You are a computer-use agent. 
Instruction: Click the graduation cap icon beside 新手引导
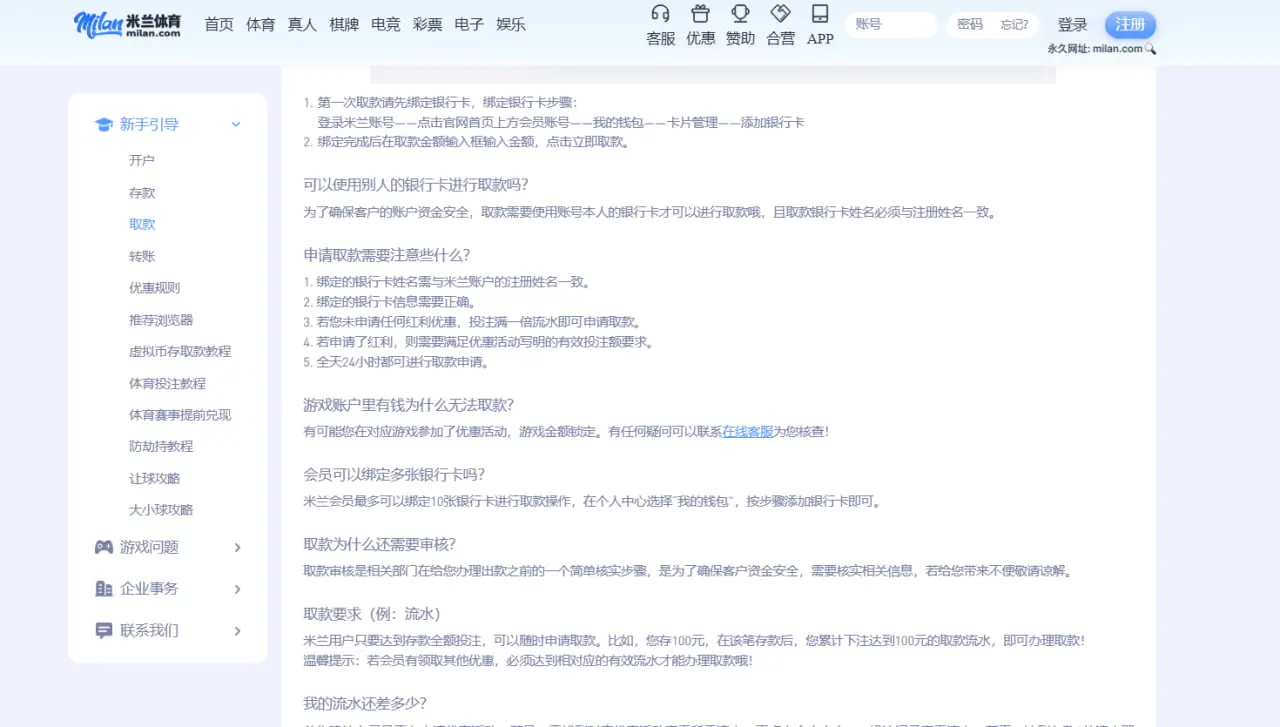pos(104,124)
